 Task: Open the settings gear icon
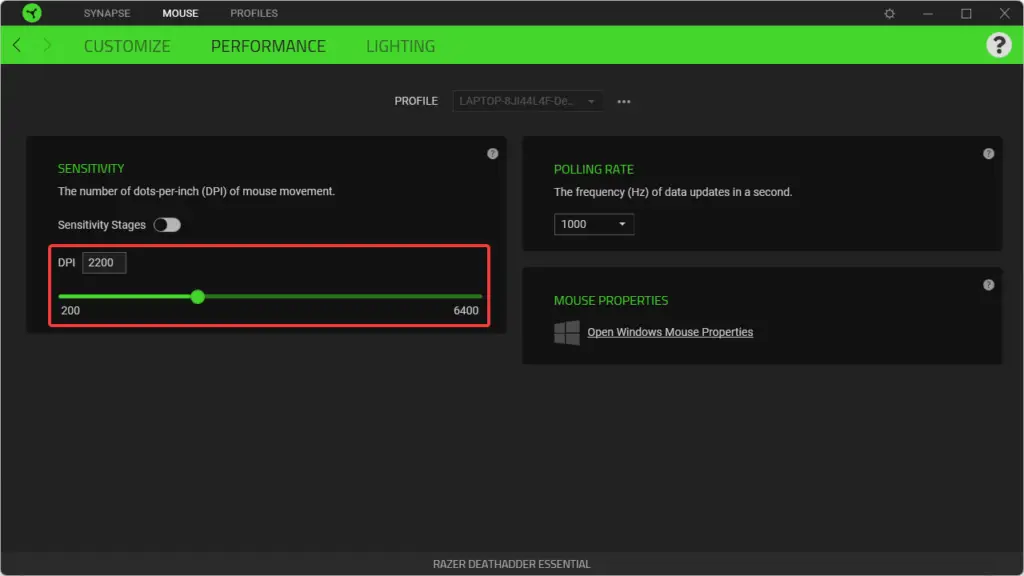point(889,13)
